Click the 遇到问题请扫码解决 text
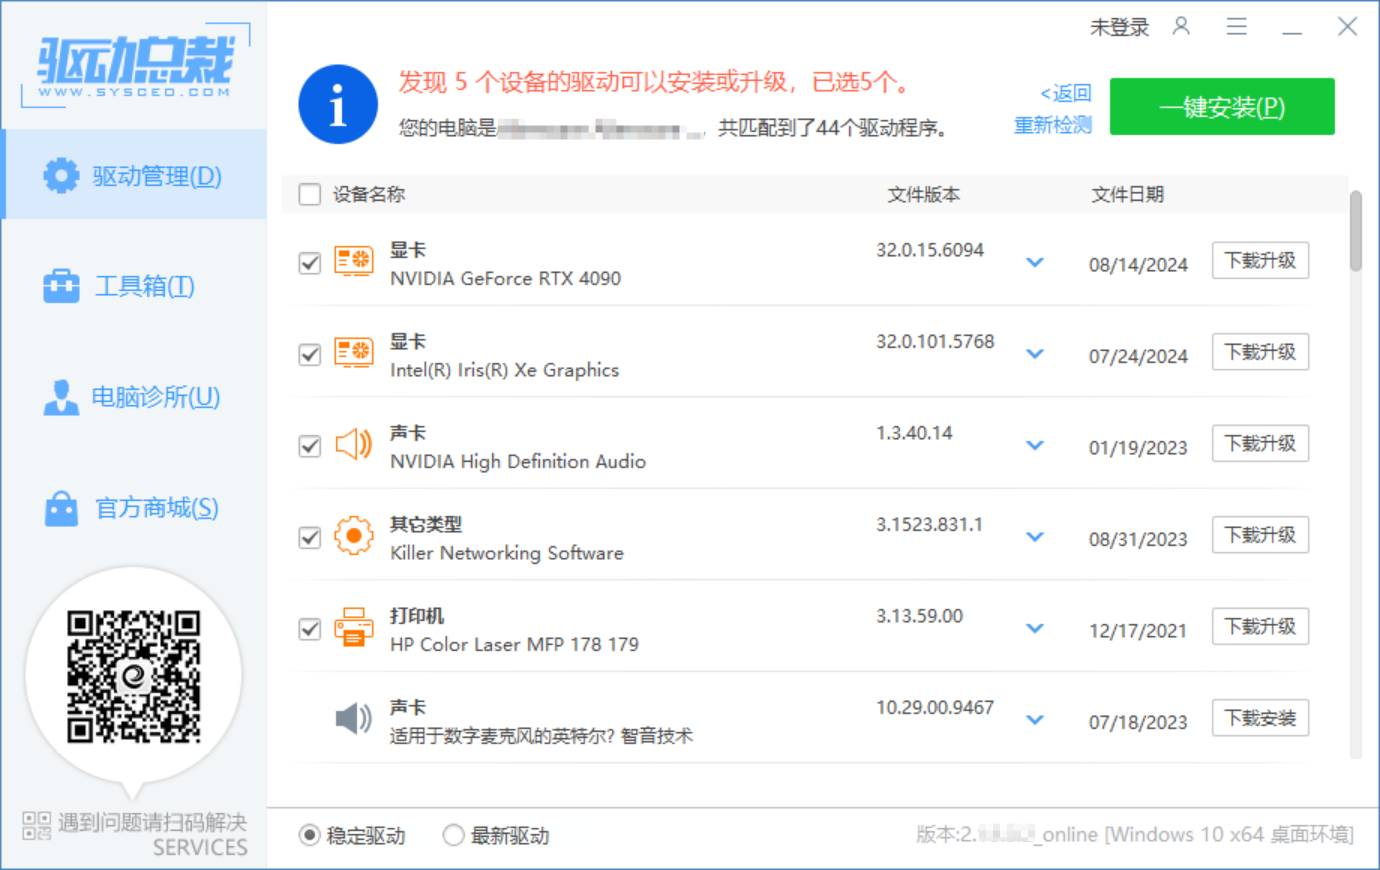1380x870 pixels. click(152, 822)
